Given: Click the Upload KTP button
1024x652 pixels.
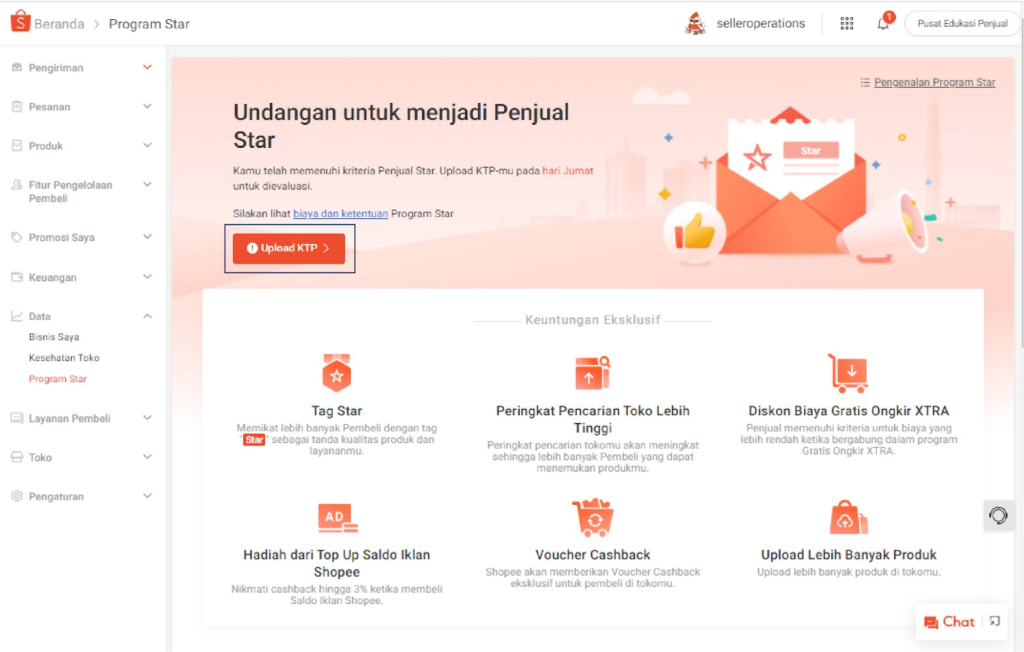Looking at the screenshot, I should (289, 248).
